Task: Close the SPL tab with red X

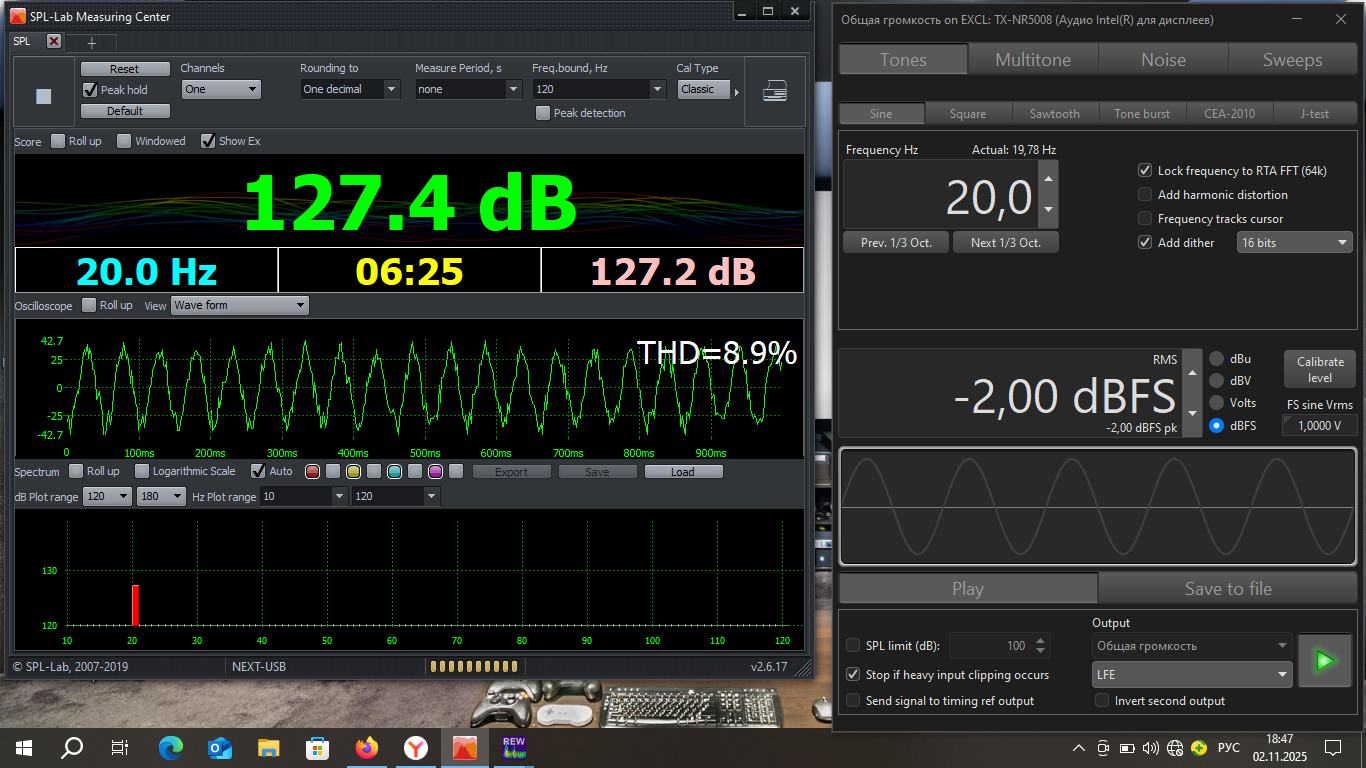Action: tap(54, 41)
